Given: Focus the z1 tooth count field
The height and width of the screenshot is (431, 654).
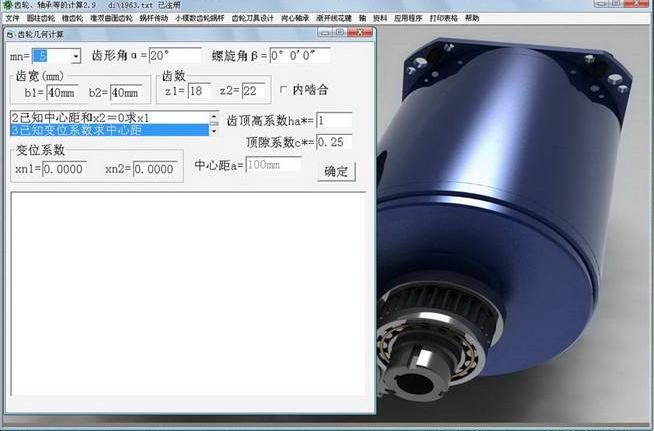Looking at the screenshot, I should [x=198, y=91].
